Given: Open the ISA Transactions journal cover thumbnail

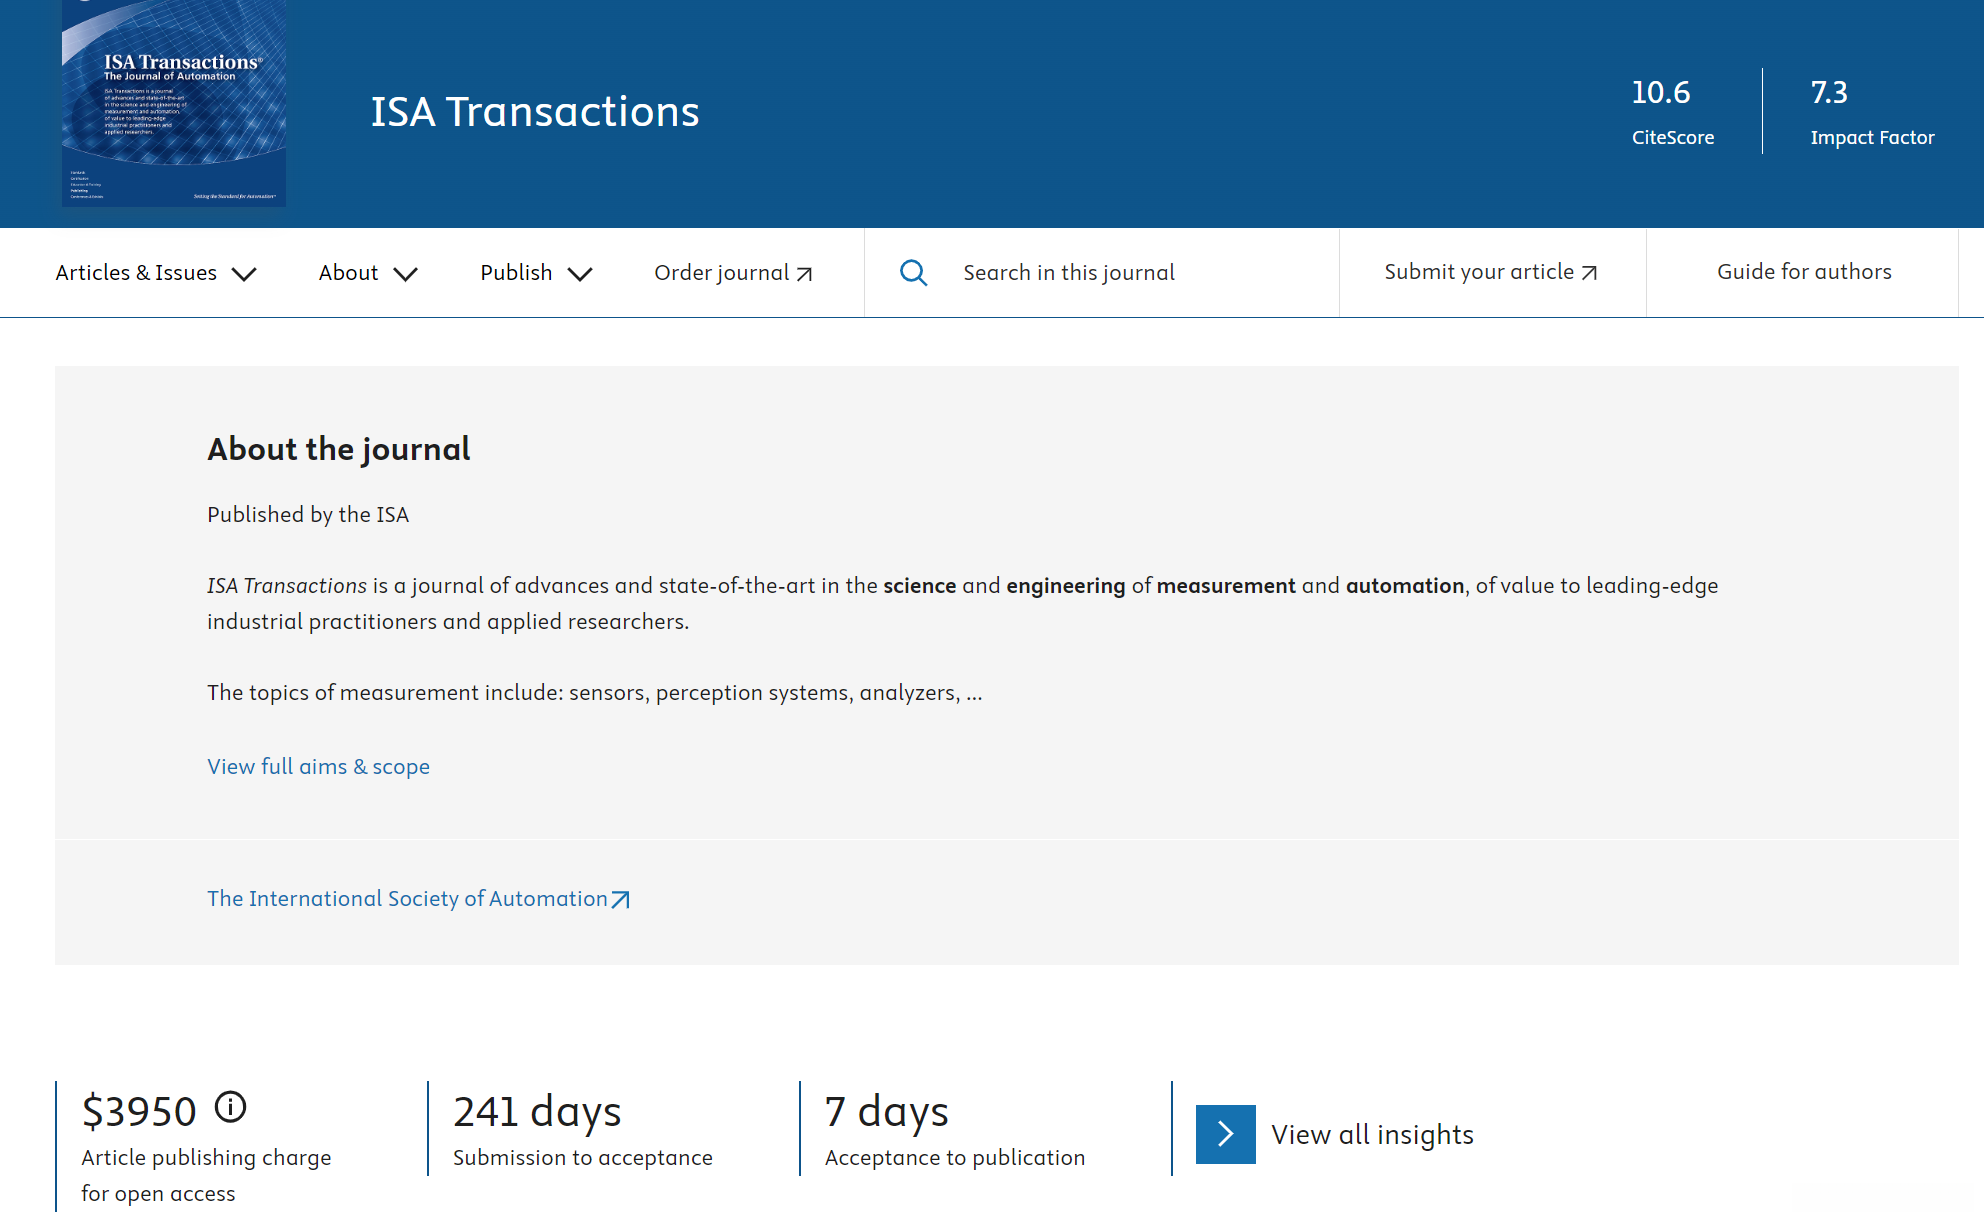Looking at the screenshot, I should pos(174,103).
